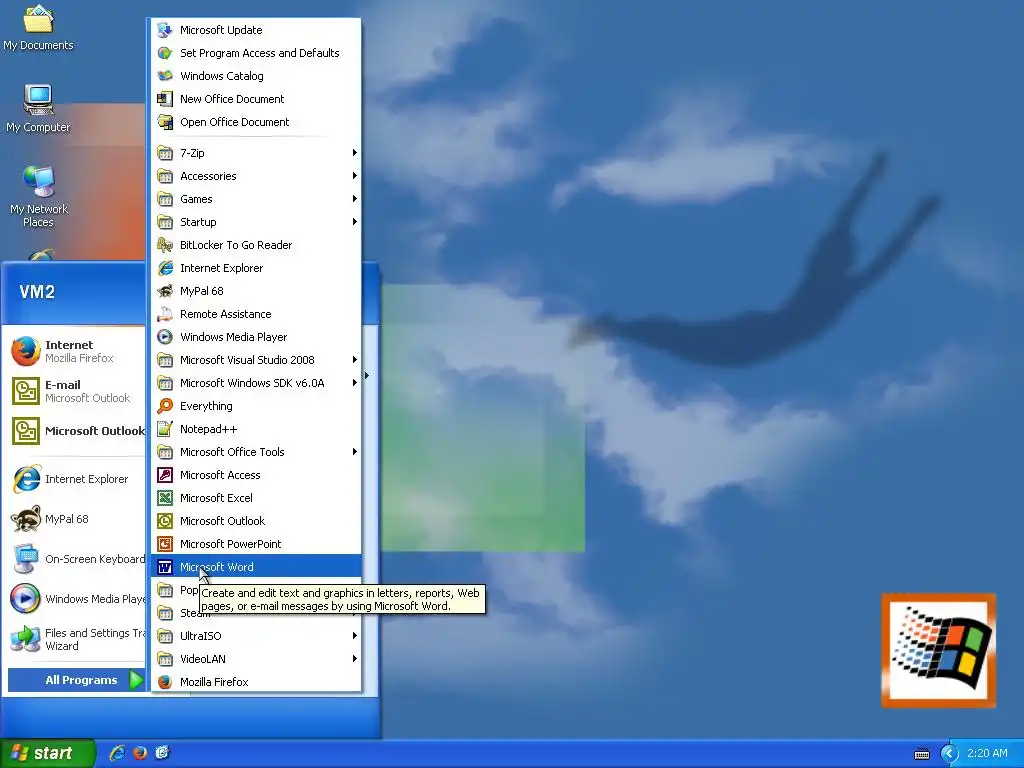
Task: Launch On-Screen Keyboard from start menu
Action: coord(77,559)
